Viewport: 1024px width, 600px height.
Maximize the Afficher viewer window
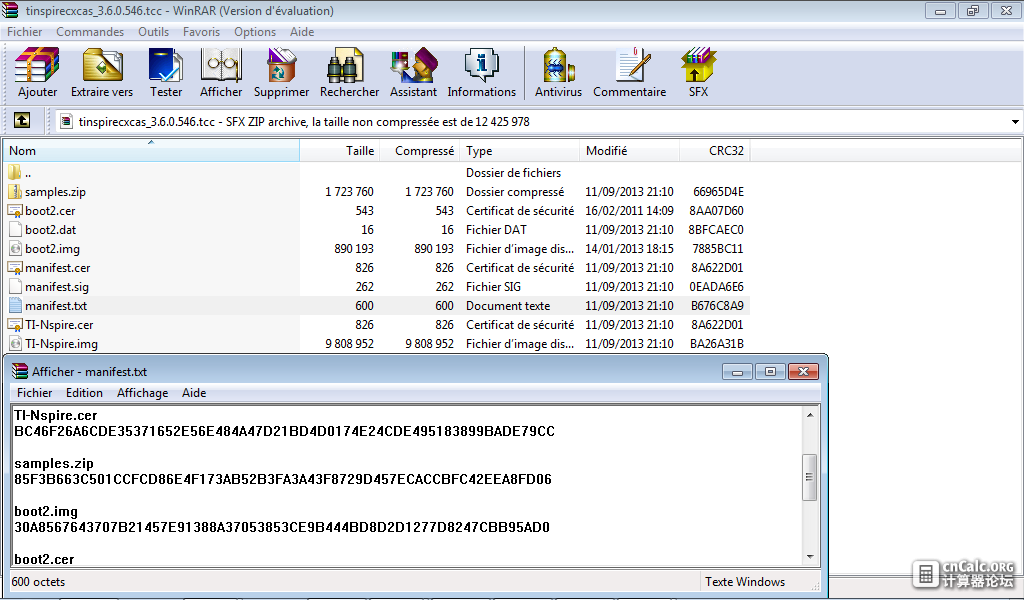click(771, 371)
